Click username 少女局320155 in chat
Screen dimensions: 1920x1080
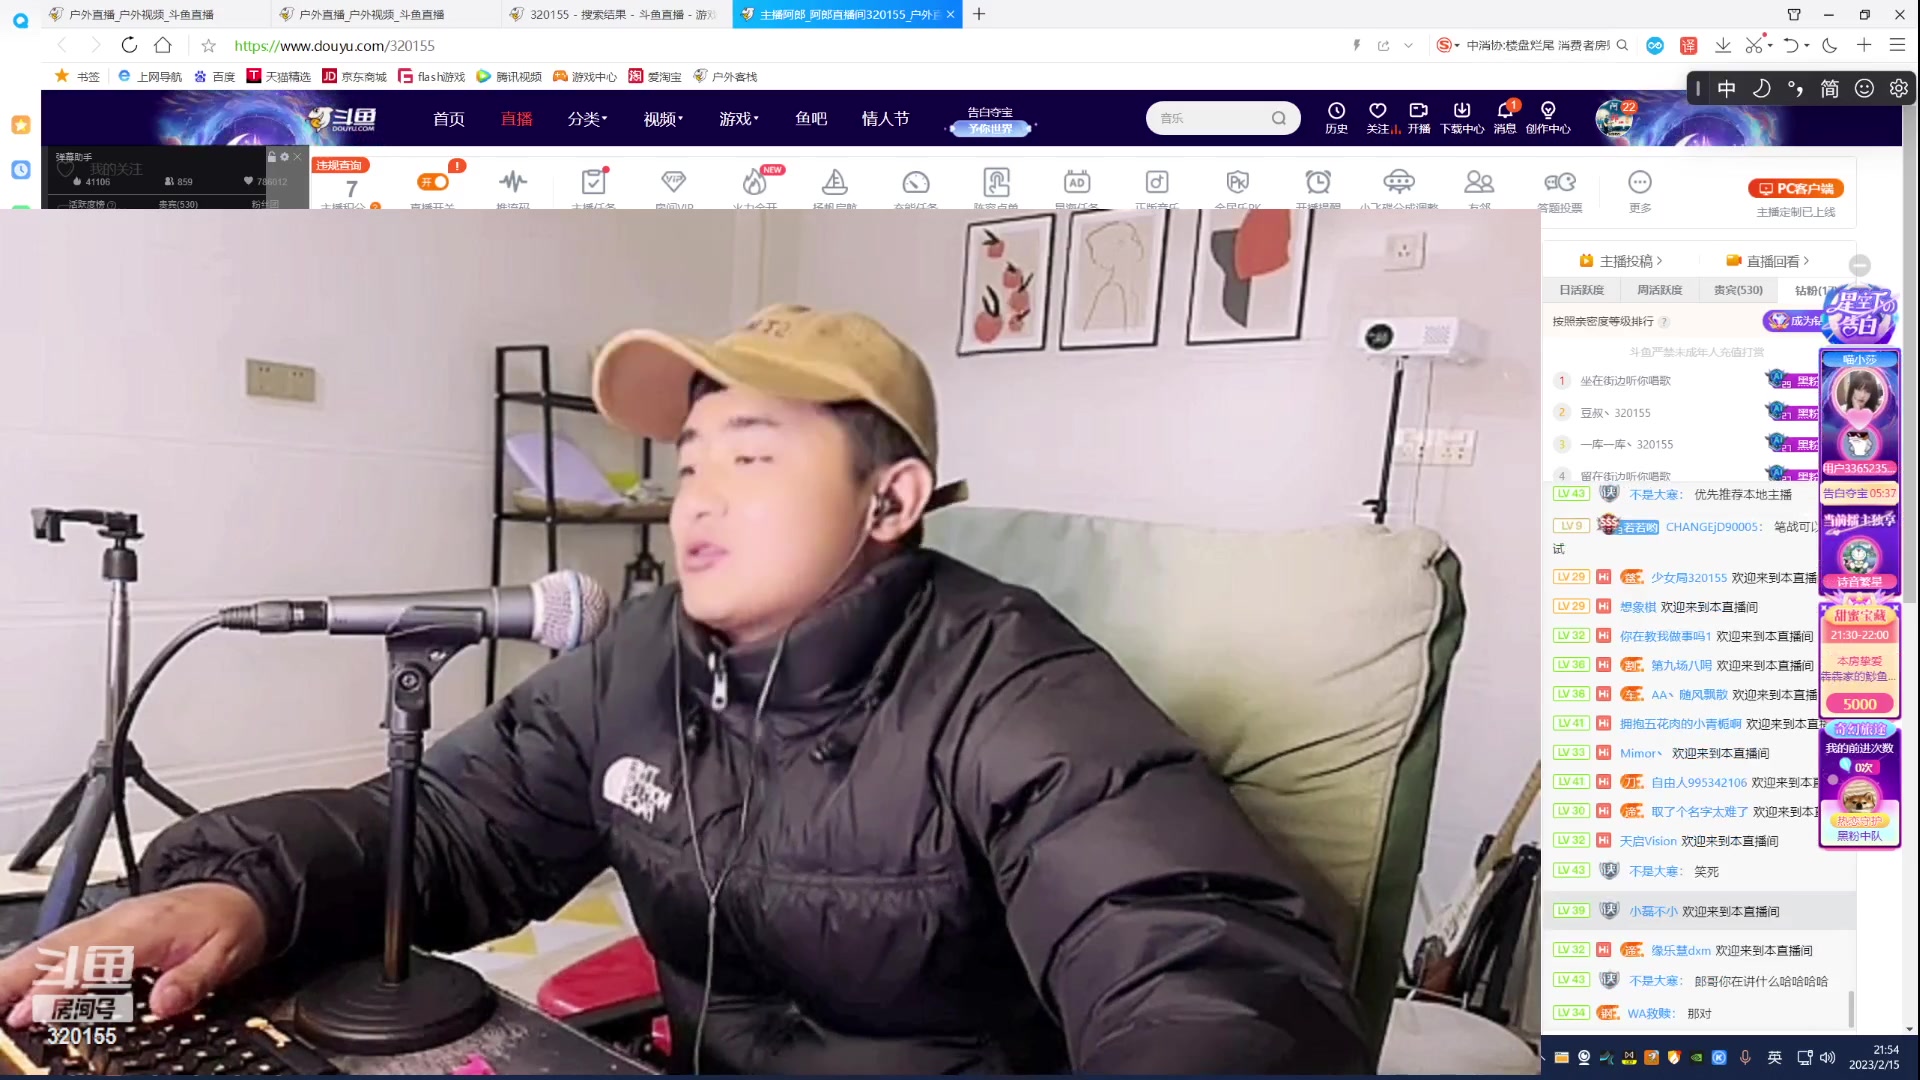pos(1689,578)
